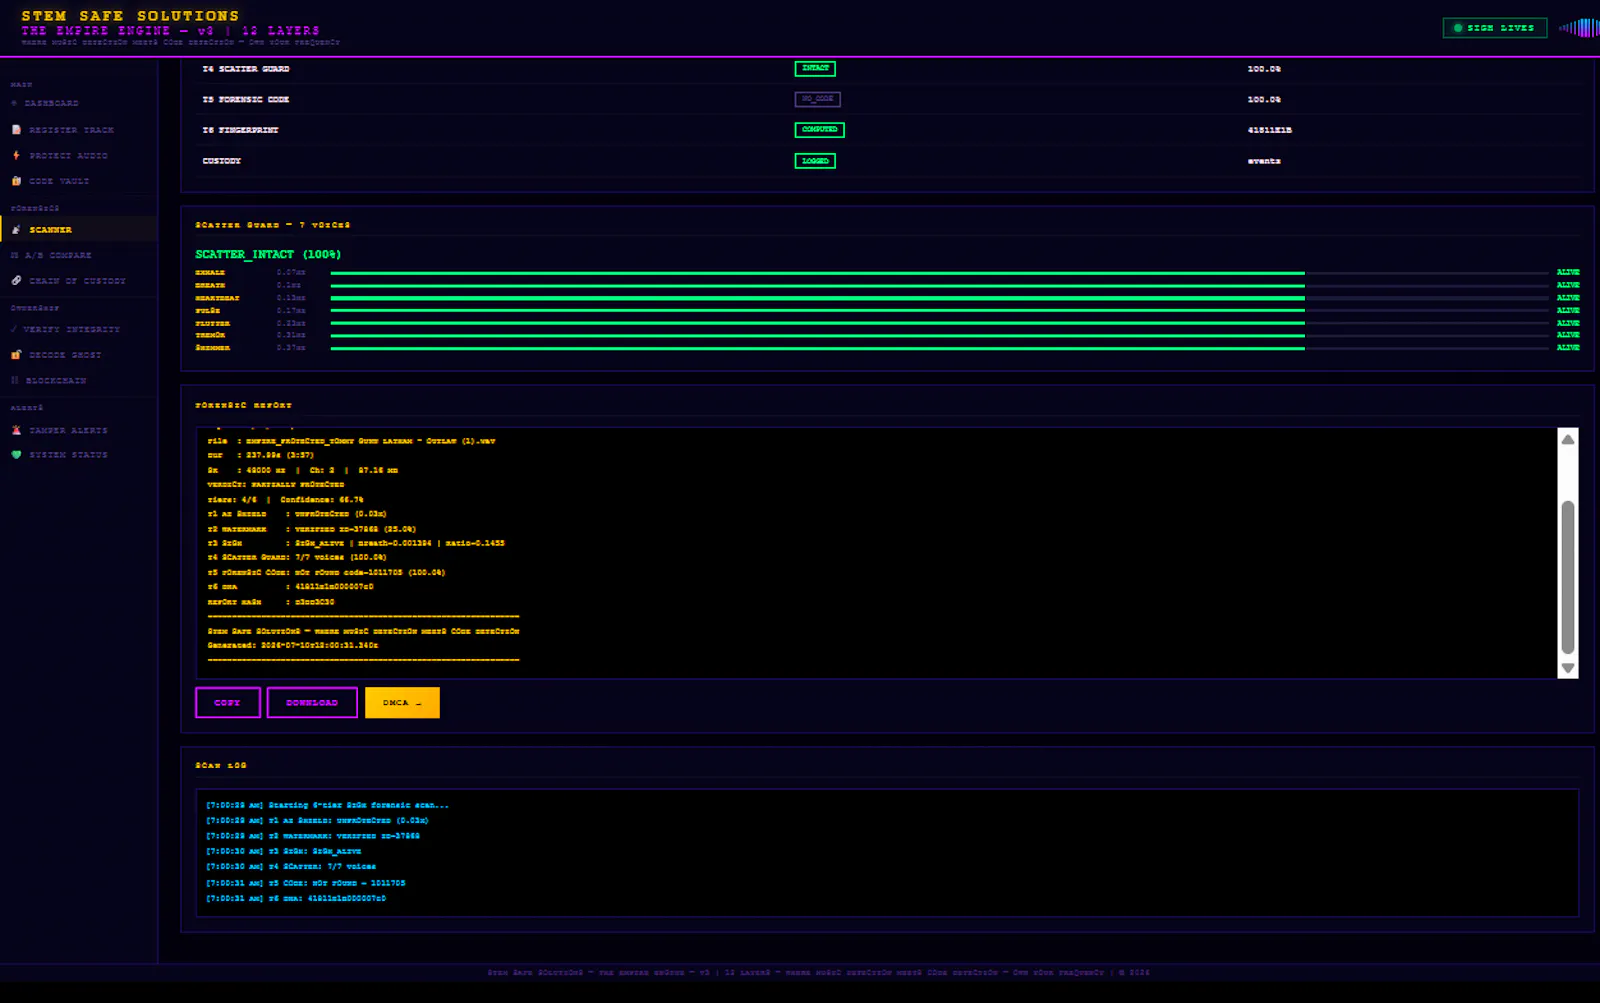
Task: Open the System Status page
Action: 68,455
